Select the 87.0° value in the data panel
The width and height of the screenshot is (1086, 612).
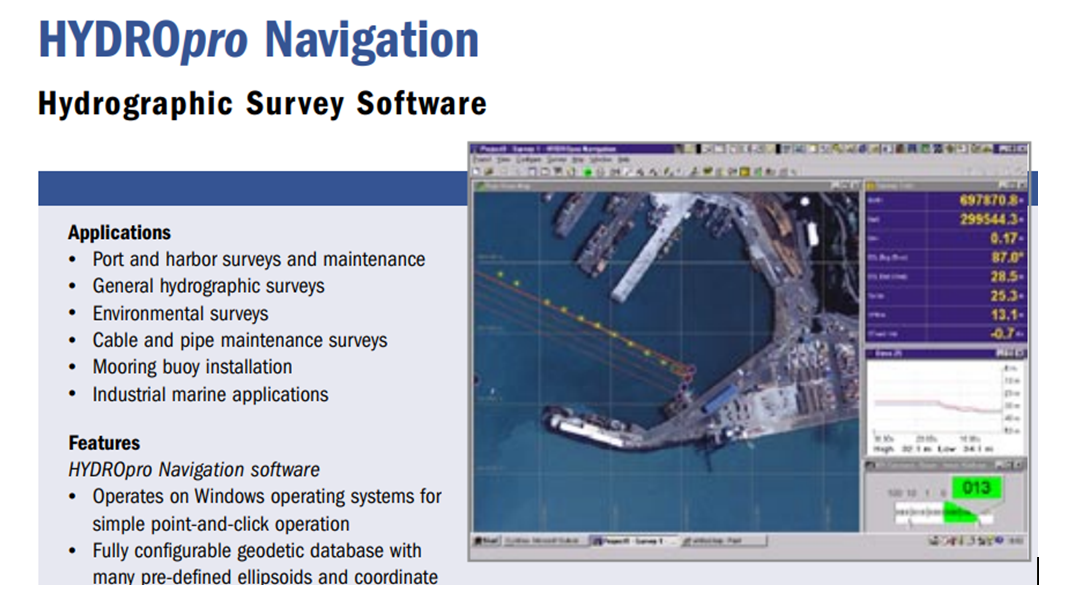click(990, 257)
